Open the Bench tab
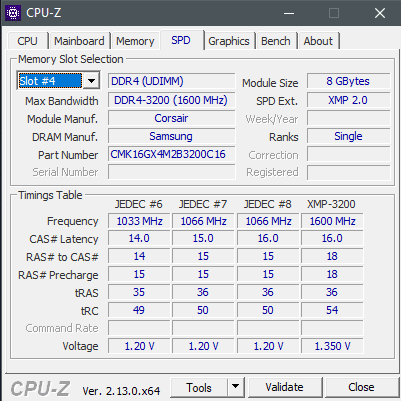The height and width of the screenshot is (401, 401). pos(276,41)
